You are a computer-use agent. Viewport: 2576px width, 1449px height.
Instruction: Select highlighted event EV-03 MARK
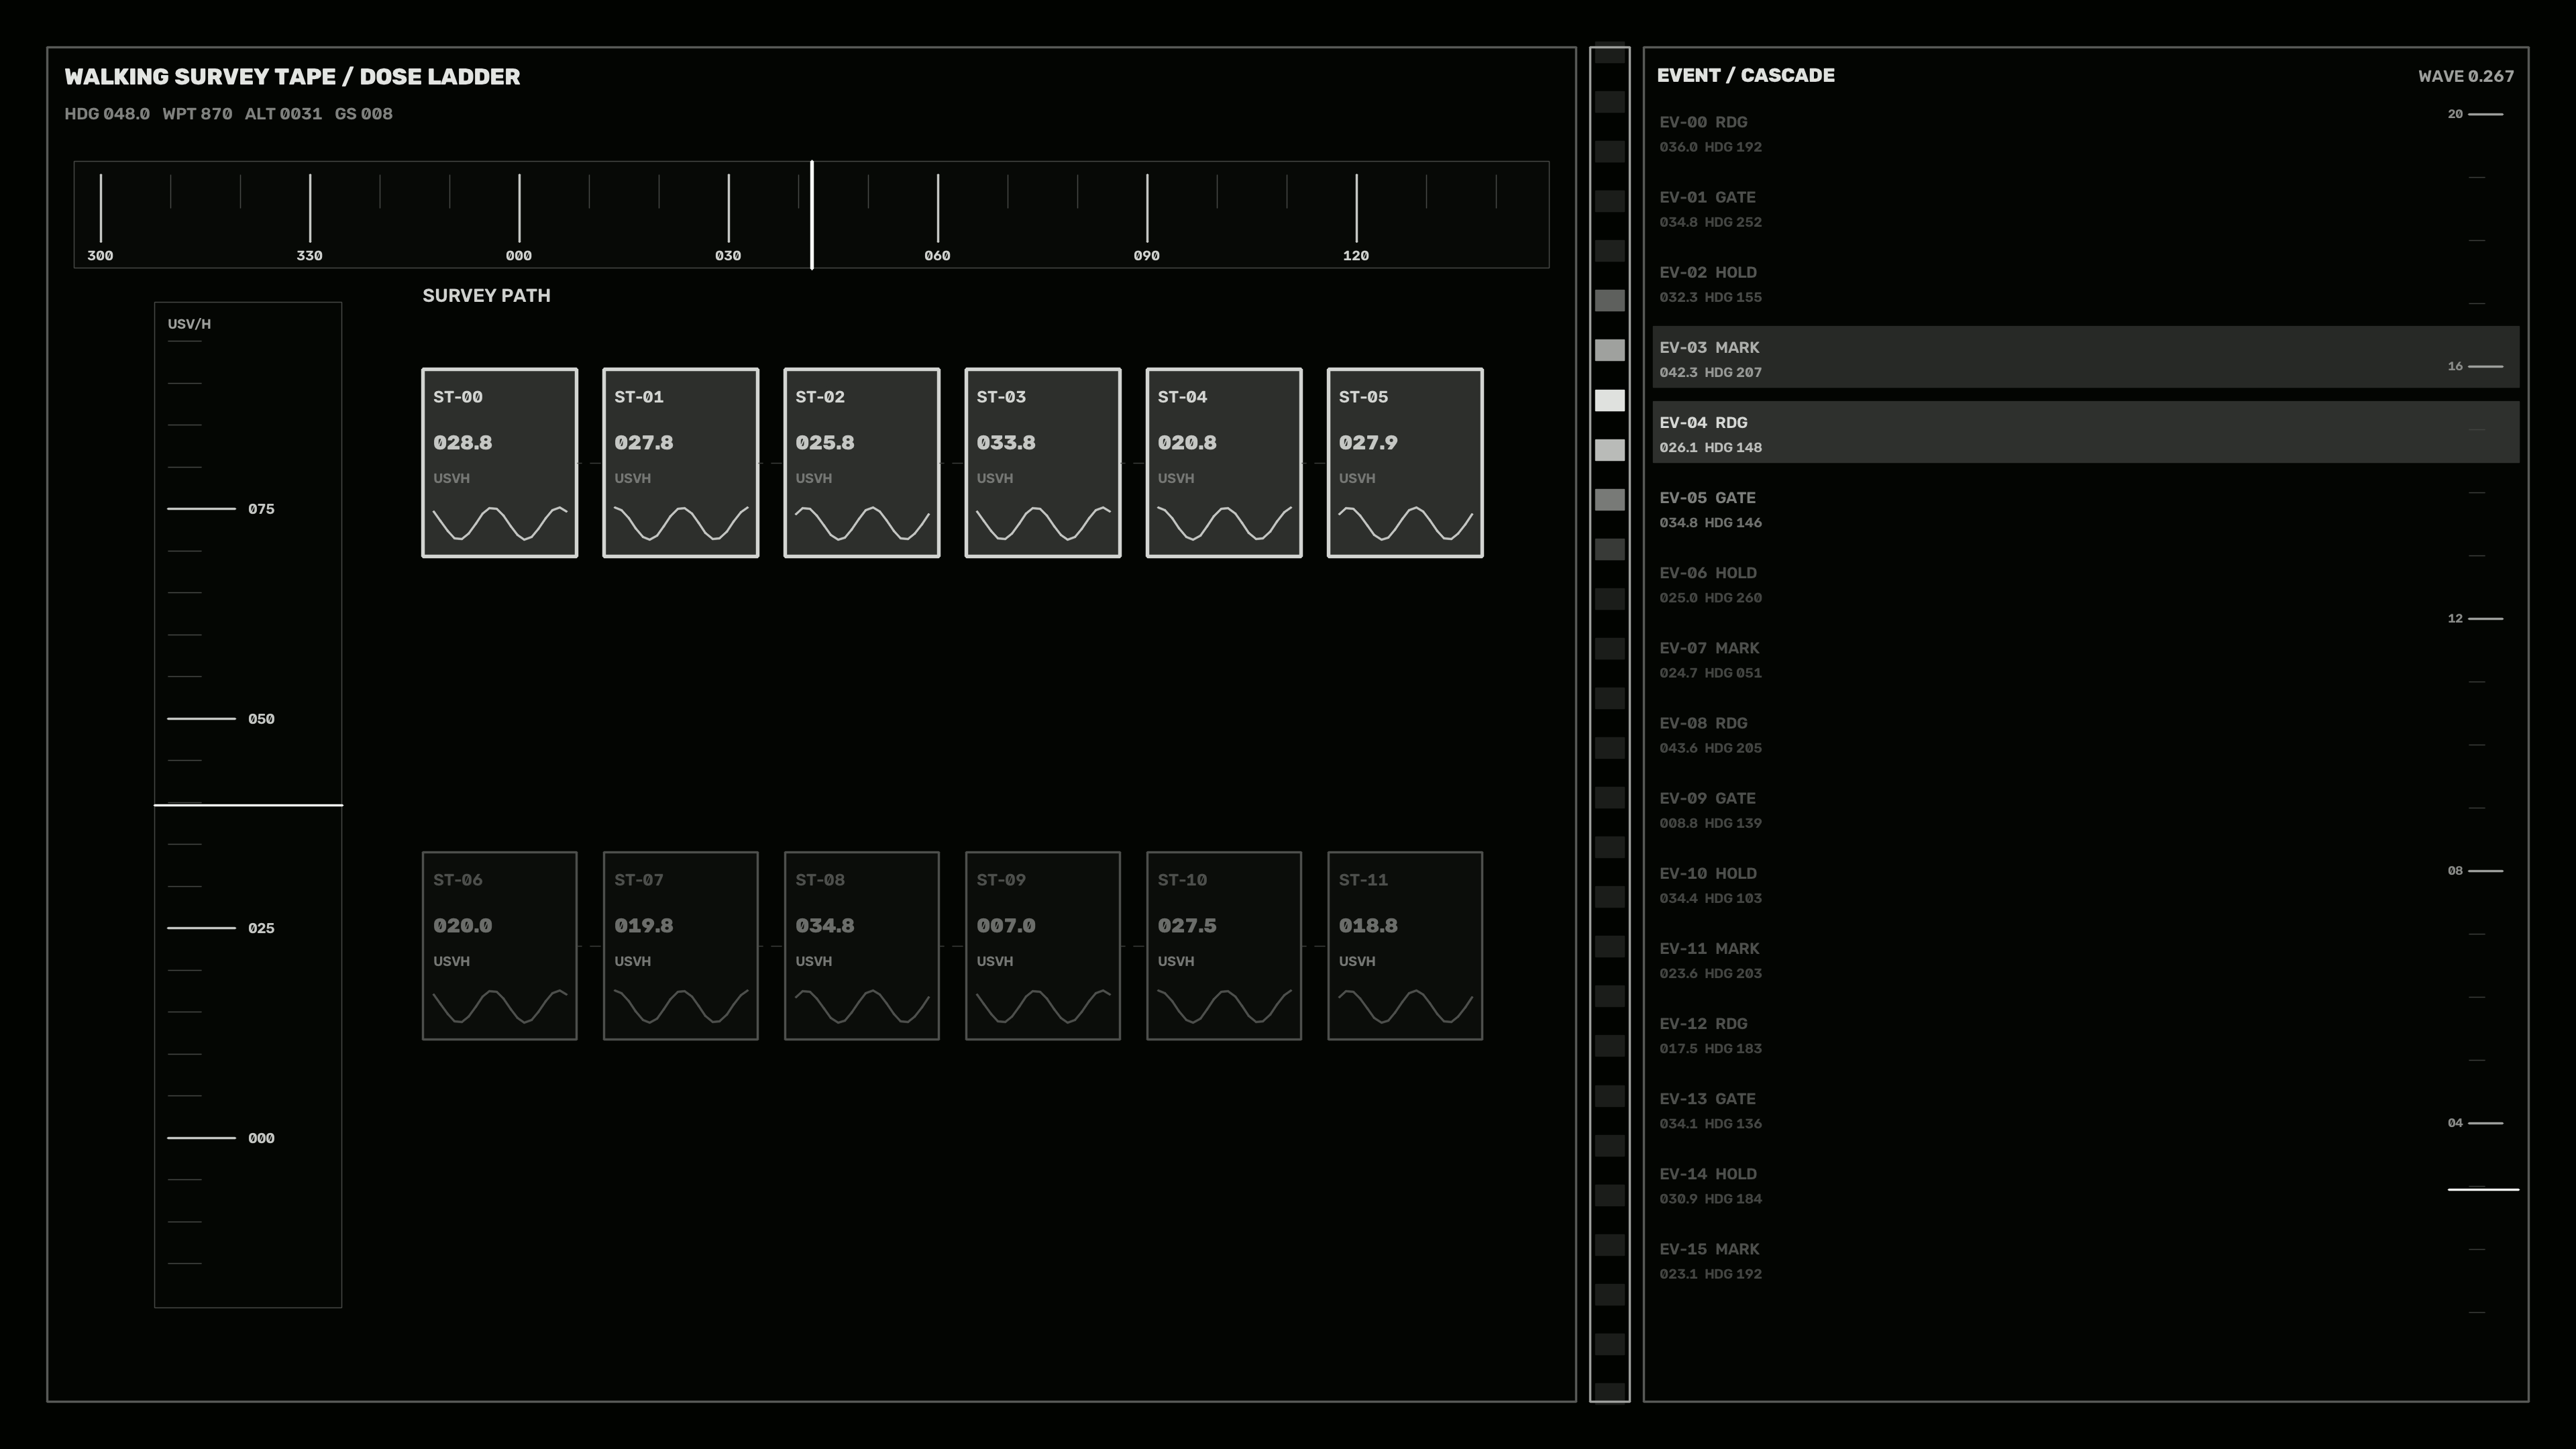coord(2085,357)
